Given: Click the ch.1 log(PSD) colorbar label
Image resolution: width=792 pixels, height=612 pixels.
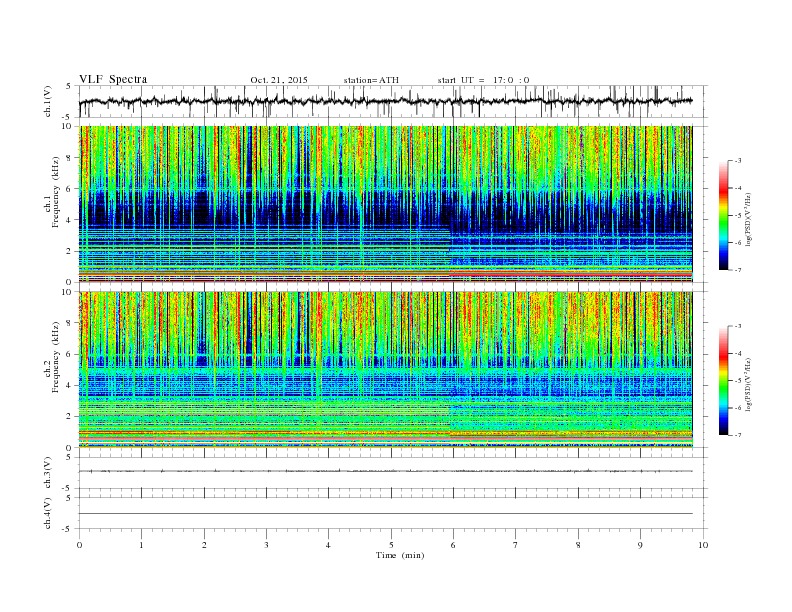Looking at the screenshot, I should [x=749, y=218].
